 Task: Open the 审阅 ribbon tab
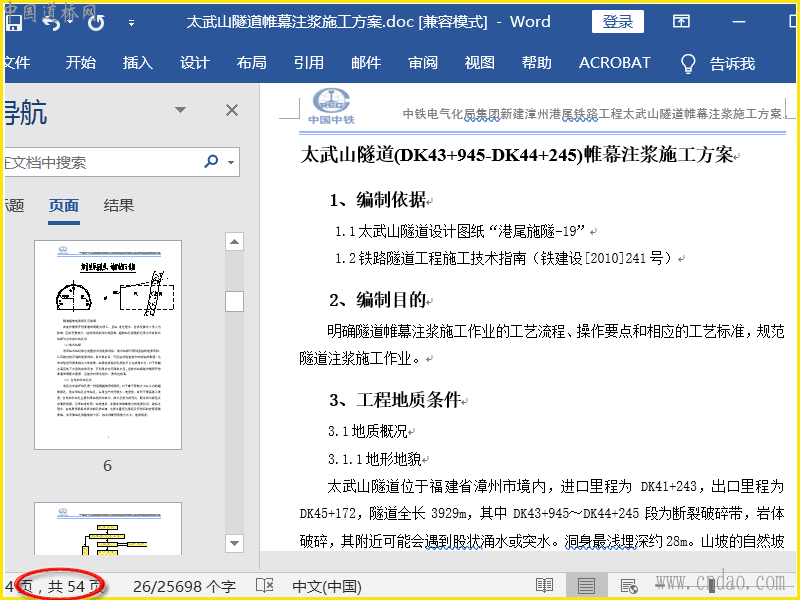[422, 63]
